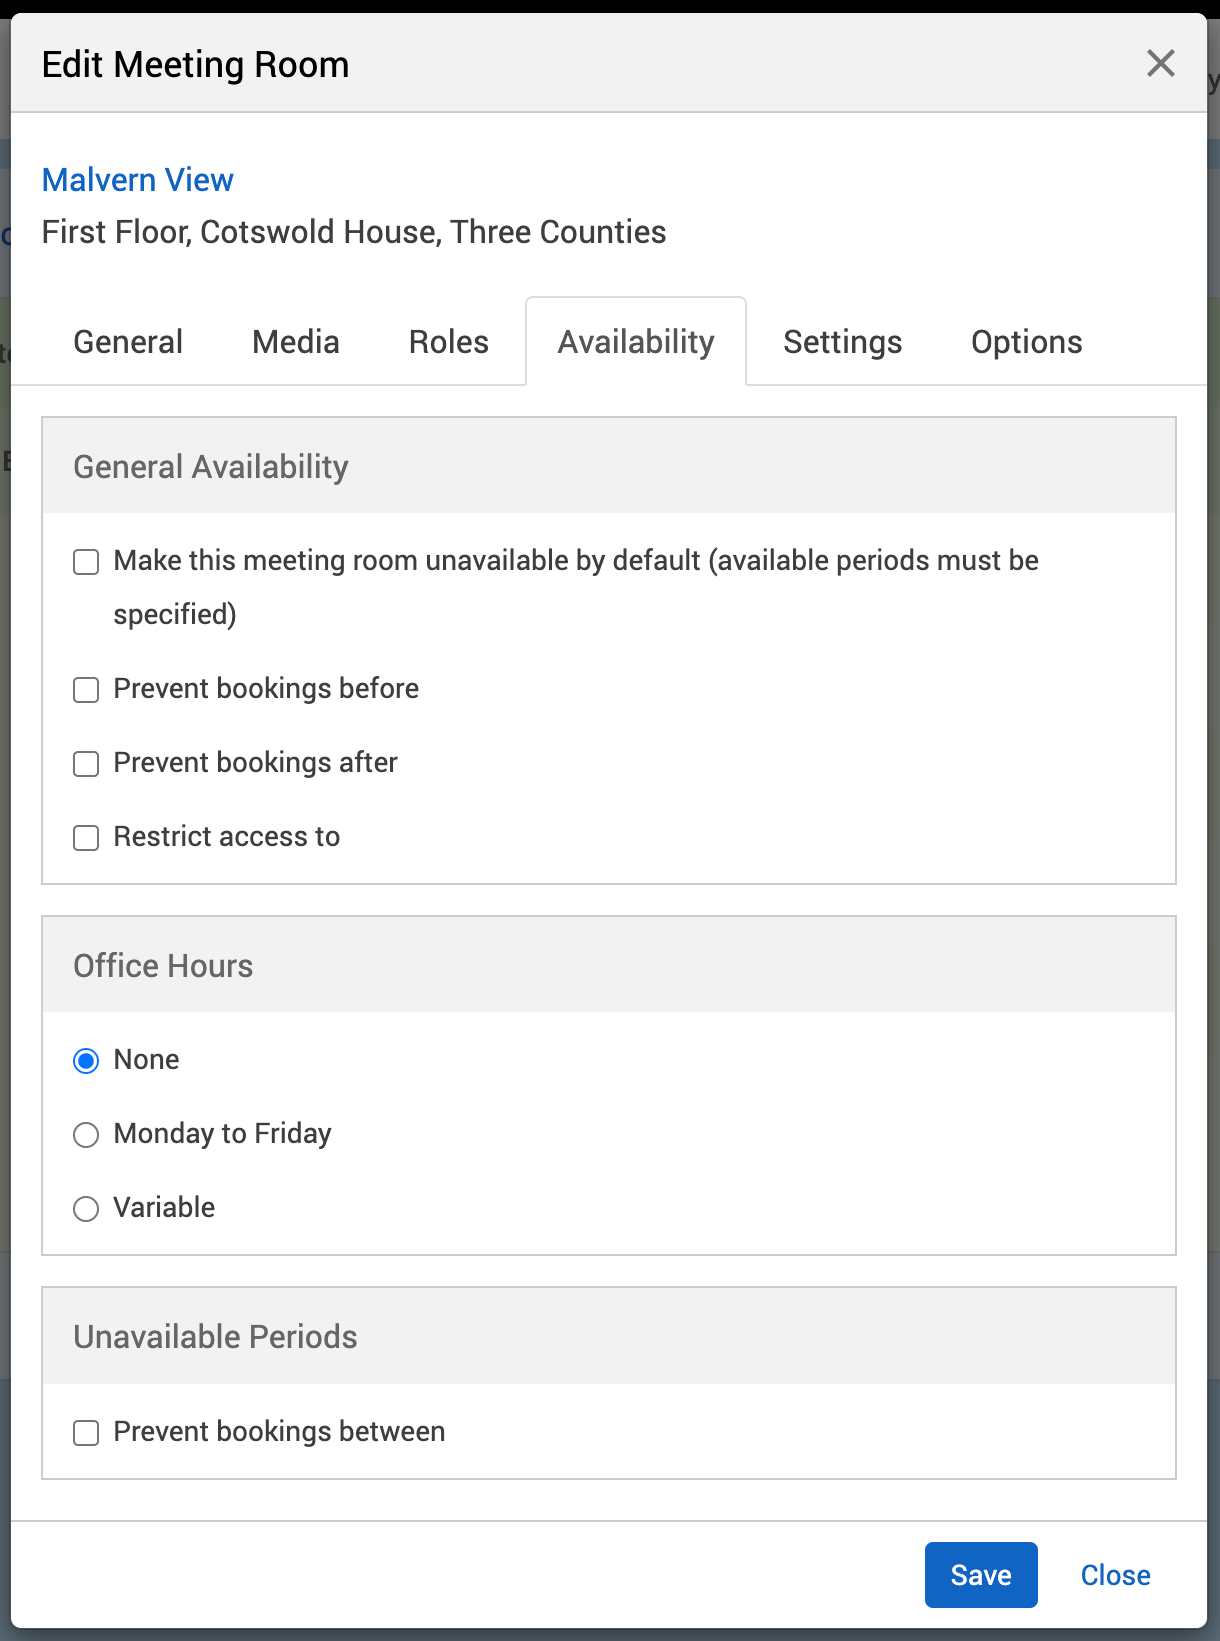Close the Edit Meeting Room dialog with X
Image resolution: width=1220 pixels, height=1641 pixels.
point(1160,64)
